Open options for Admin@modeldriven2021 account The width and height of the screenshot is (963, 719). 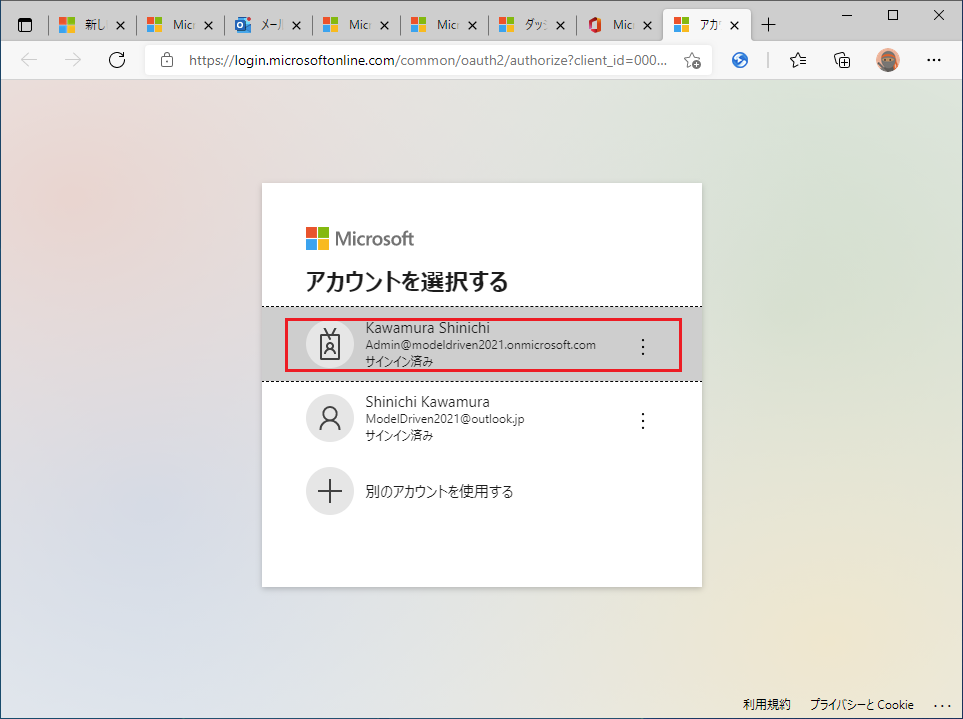[642, 346]
